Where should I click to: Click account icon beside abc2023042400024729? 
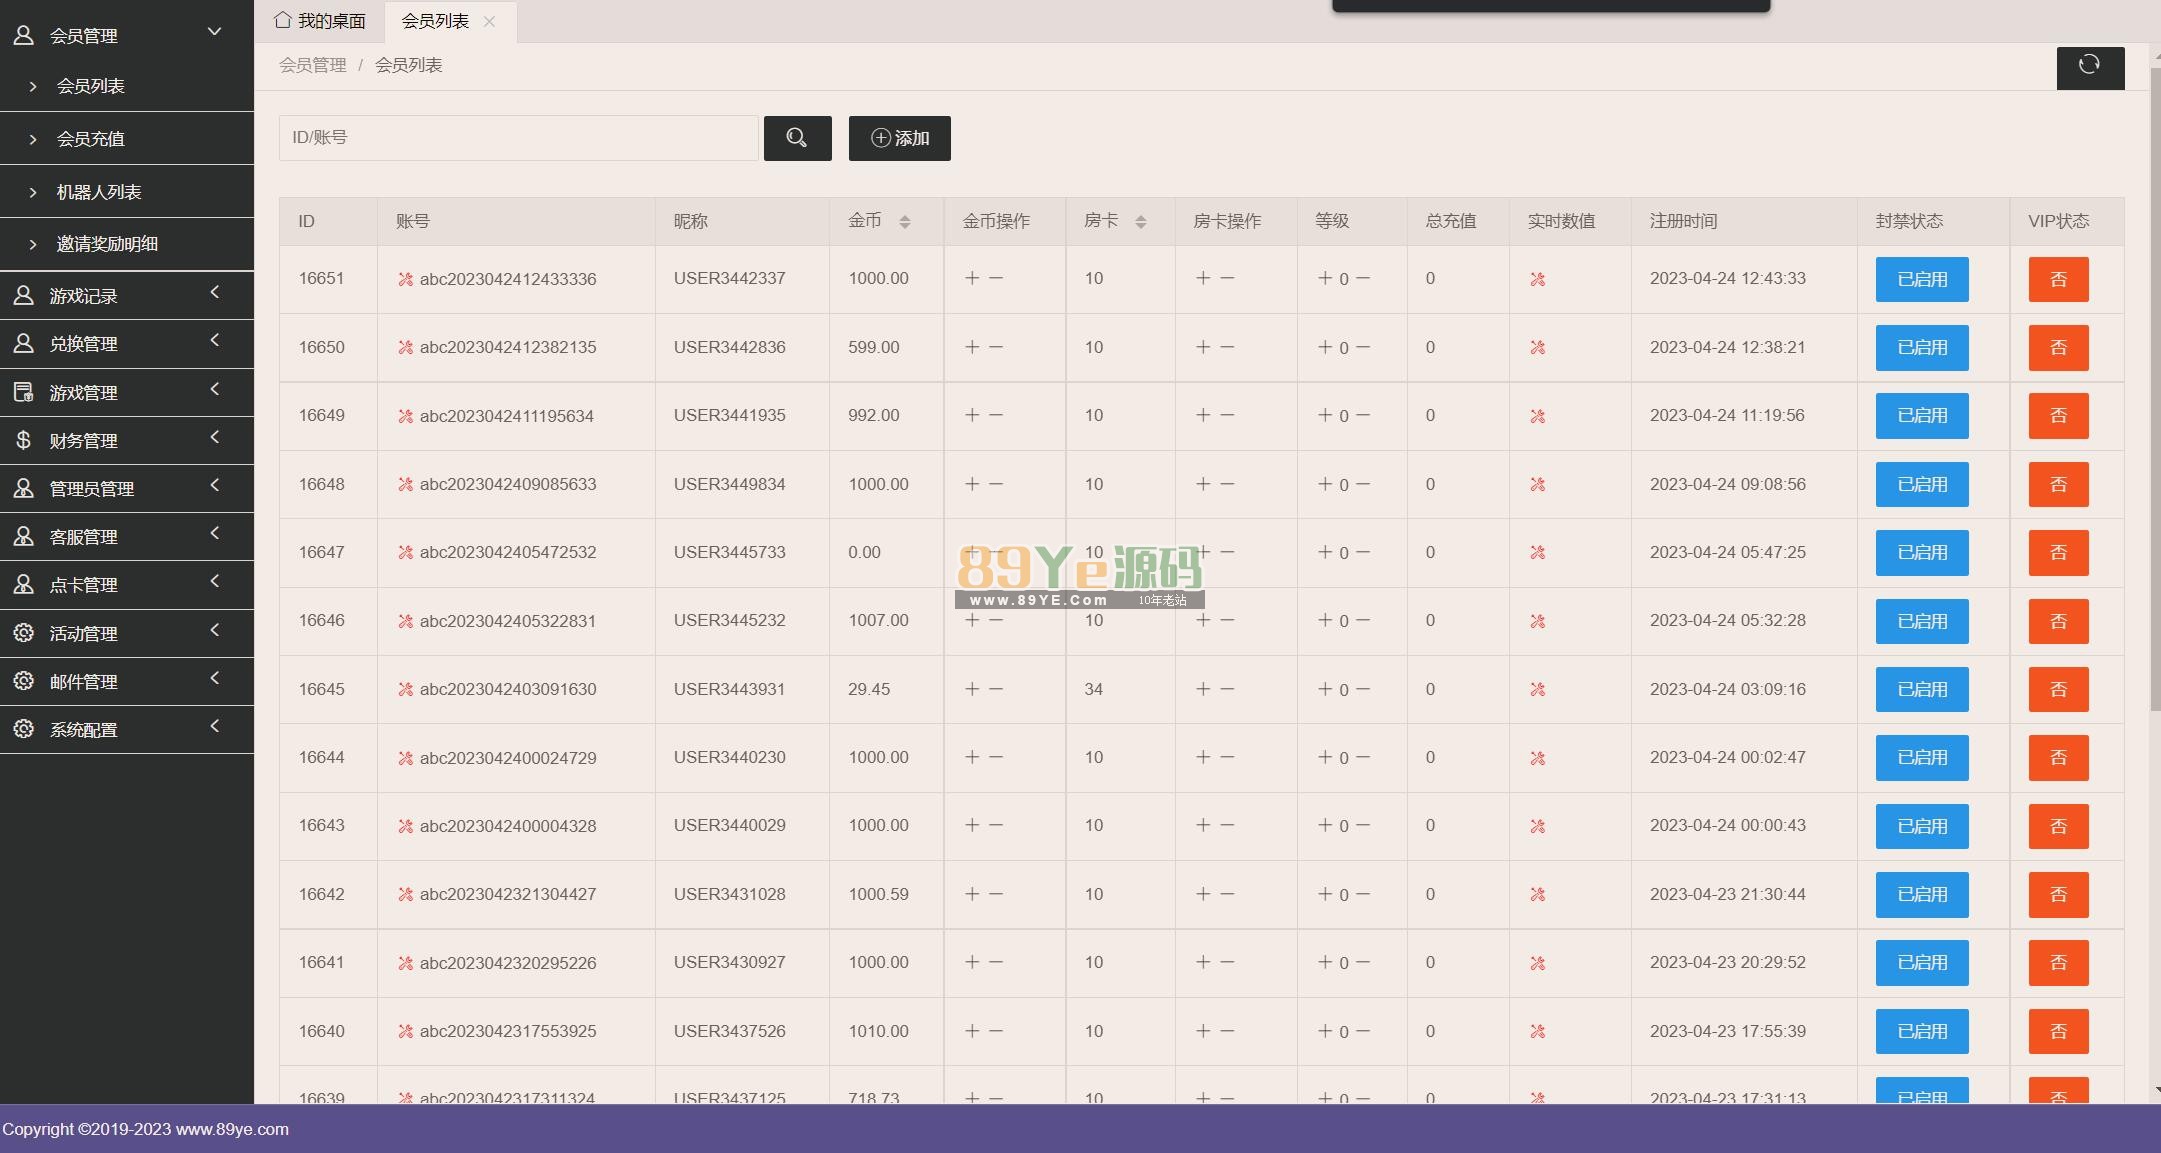click(x=405, y=758)
